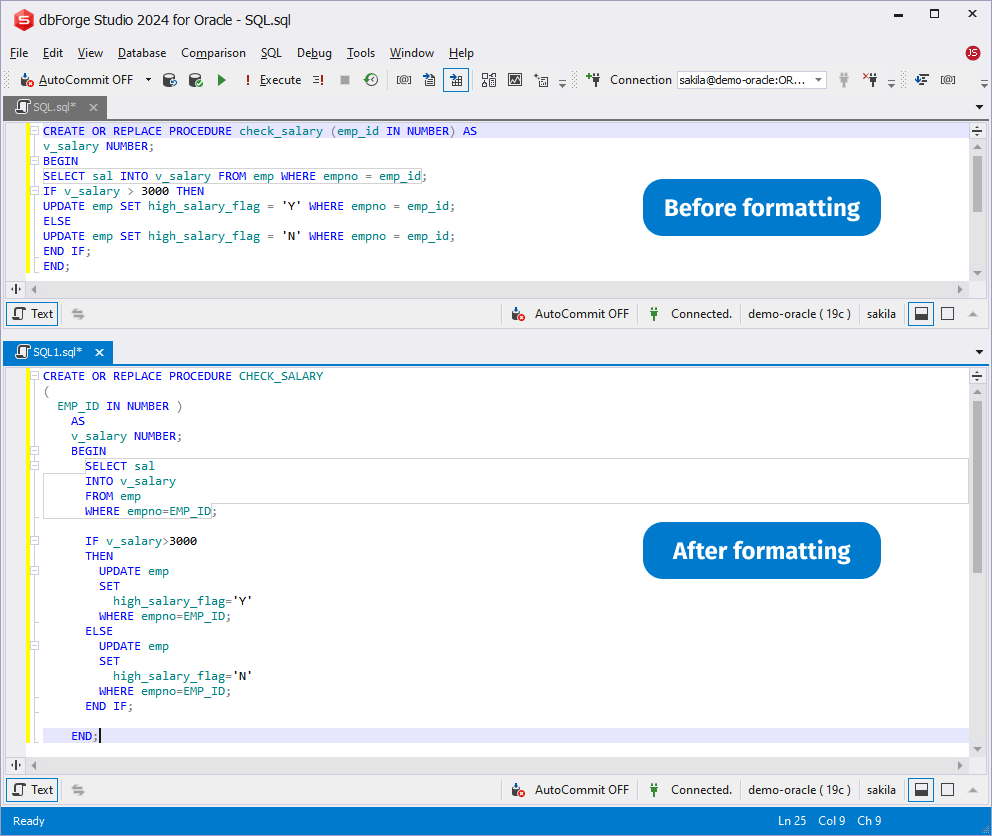Open the Database menu

tap(142, 53)
